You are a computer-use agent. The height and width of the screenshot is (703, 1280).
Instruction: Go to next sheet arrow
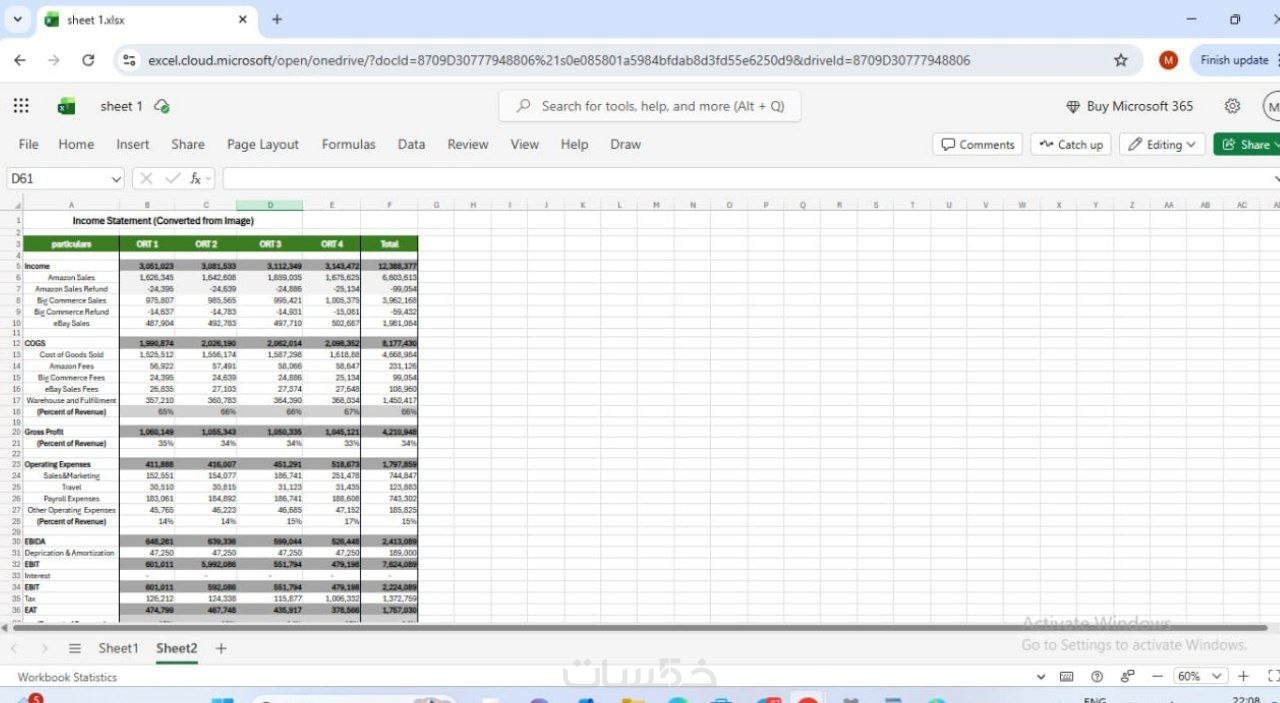44,648
